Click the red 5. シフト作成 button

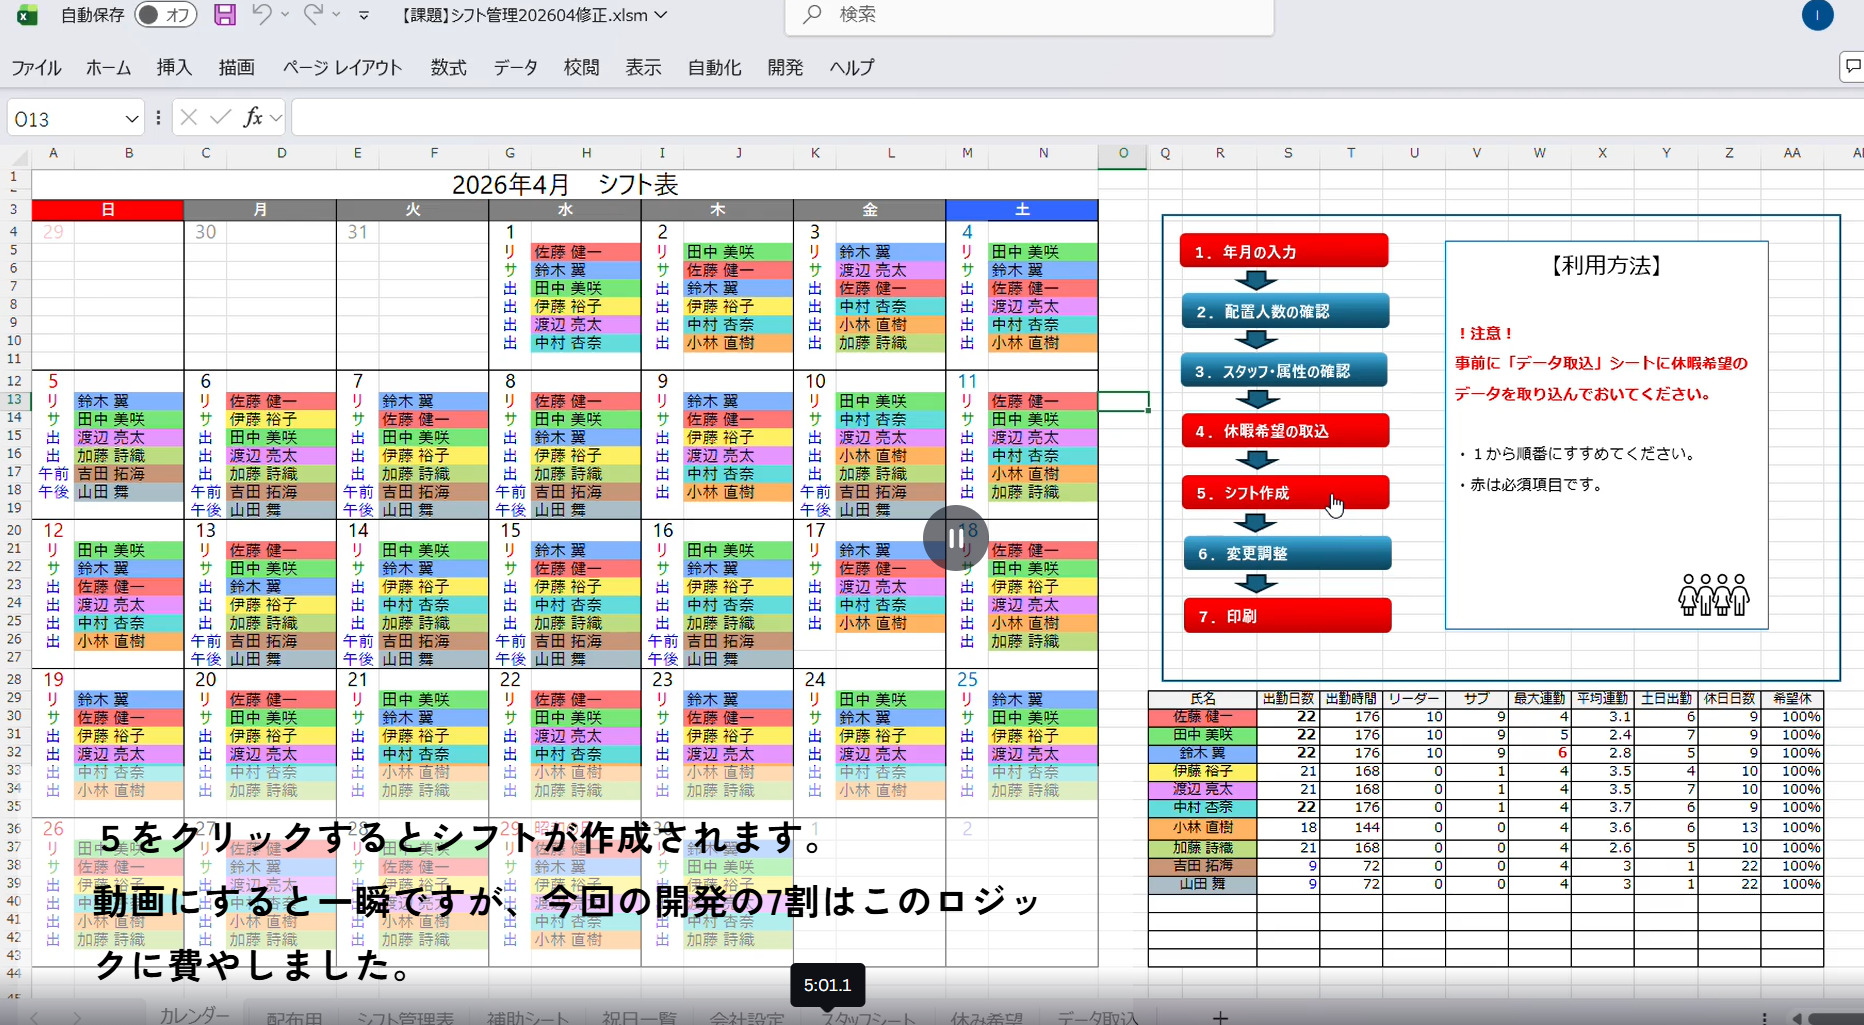[1285, 493]
